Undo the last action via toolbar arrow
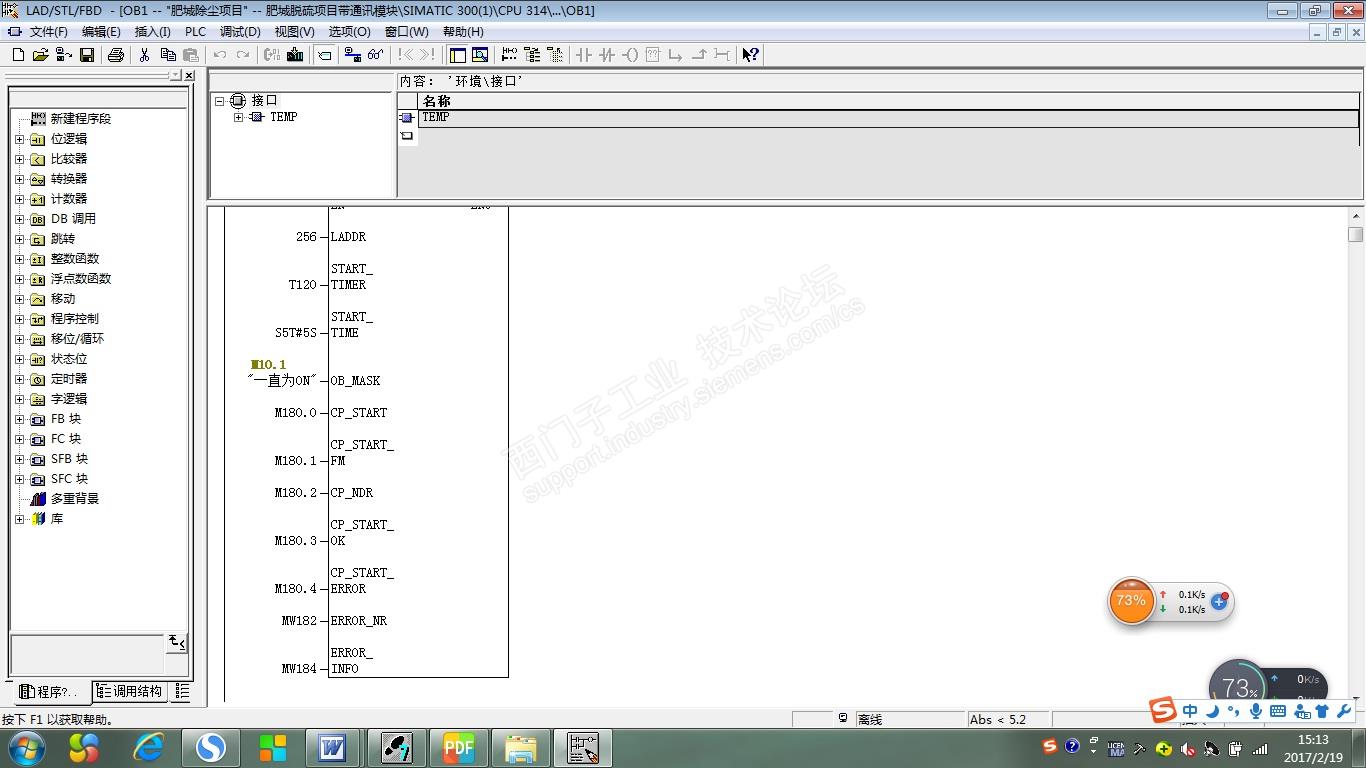This screenshot has height=768, width=1366. pos(220,55)
